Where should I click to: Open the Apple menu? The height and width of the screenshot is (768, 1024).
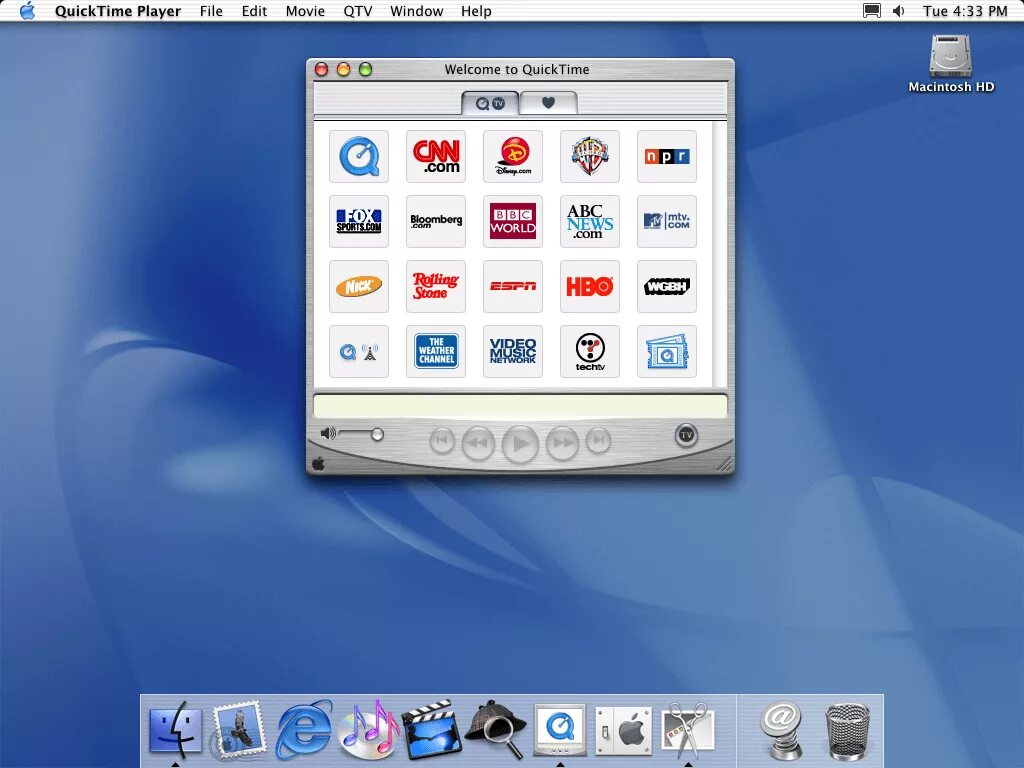point(27,10)
